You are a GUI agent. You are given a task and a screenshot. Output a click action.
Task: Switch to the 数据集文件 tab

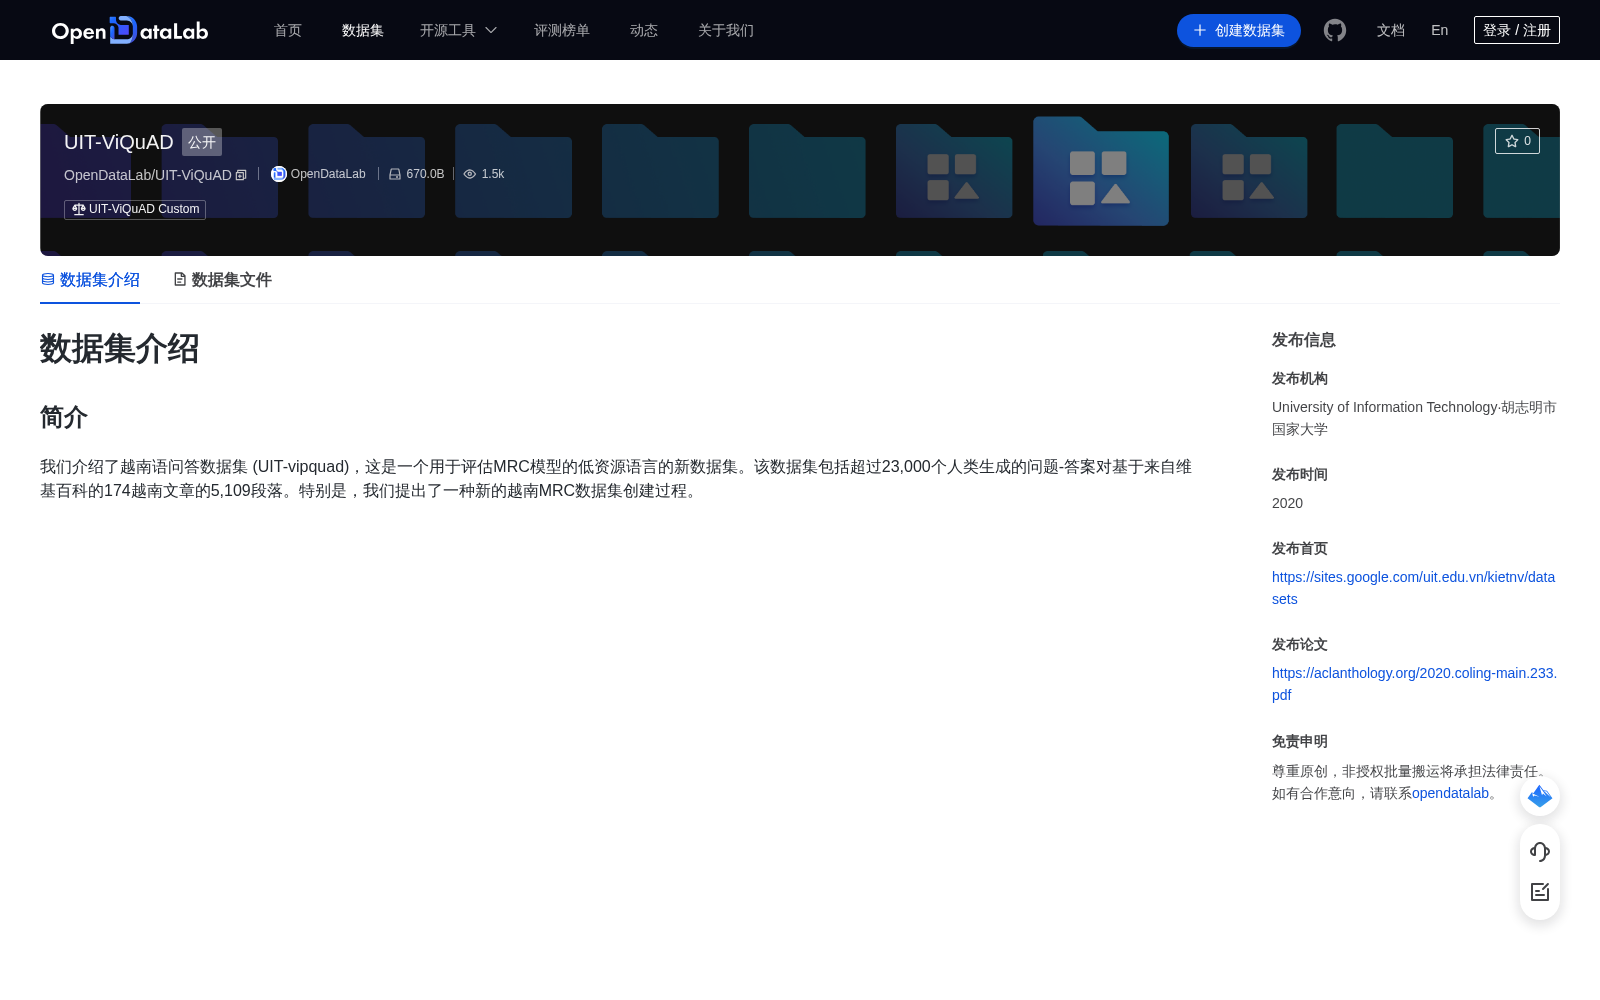point(222,280)
